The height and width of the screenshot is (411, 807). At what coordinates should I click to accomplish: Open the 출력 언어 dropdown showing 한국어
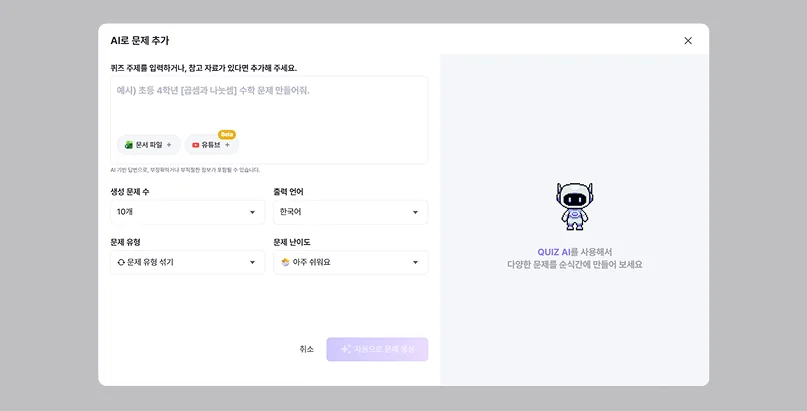pos(350,212)
